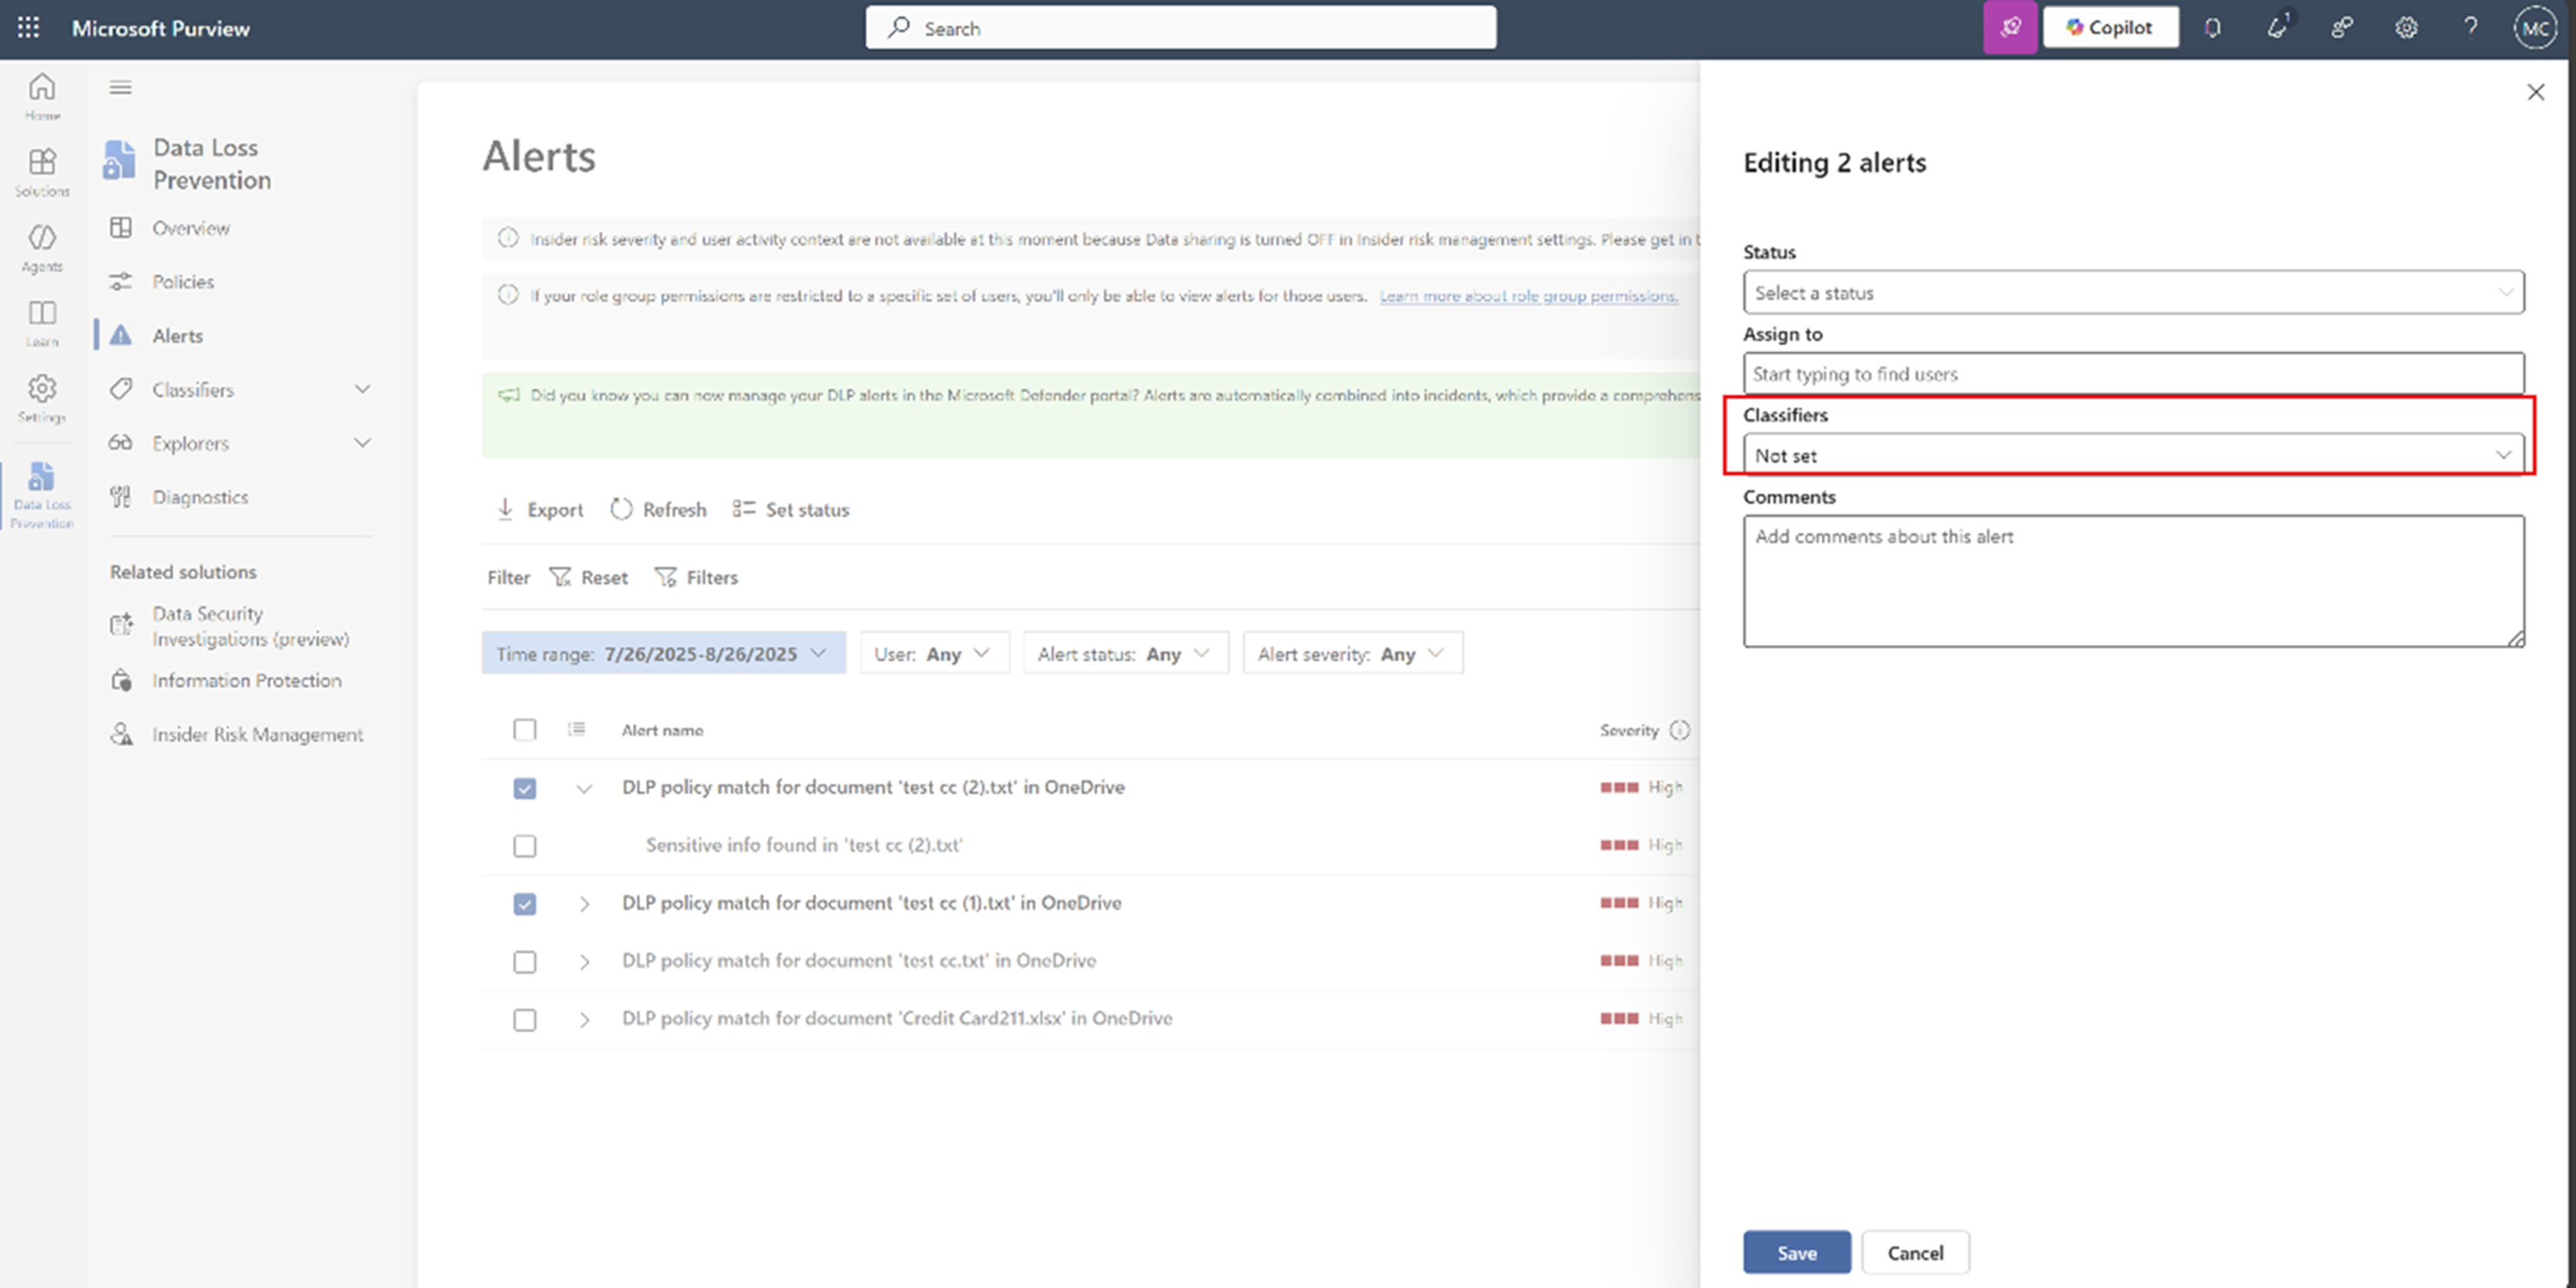Click the help question mark icon

[2470, 28]
